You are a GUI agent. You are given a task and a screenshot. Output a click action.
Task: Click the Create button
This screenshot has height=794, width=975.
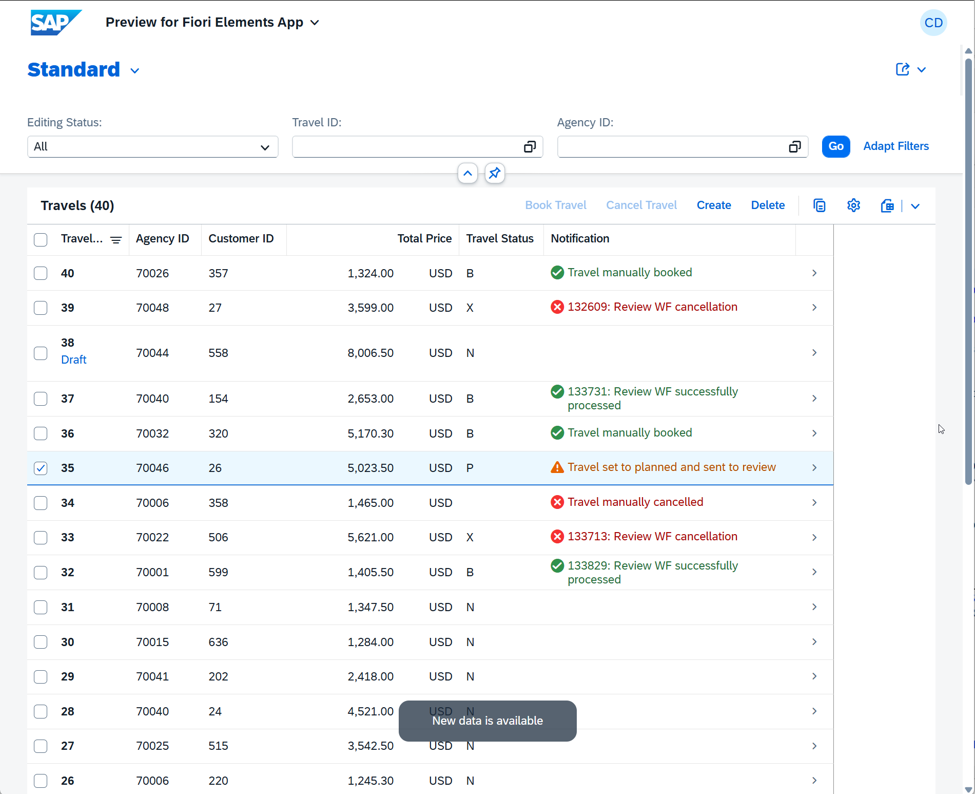pos(714,205)
